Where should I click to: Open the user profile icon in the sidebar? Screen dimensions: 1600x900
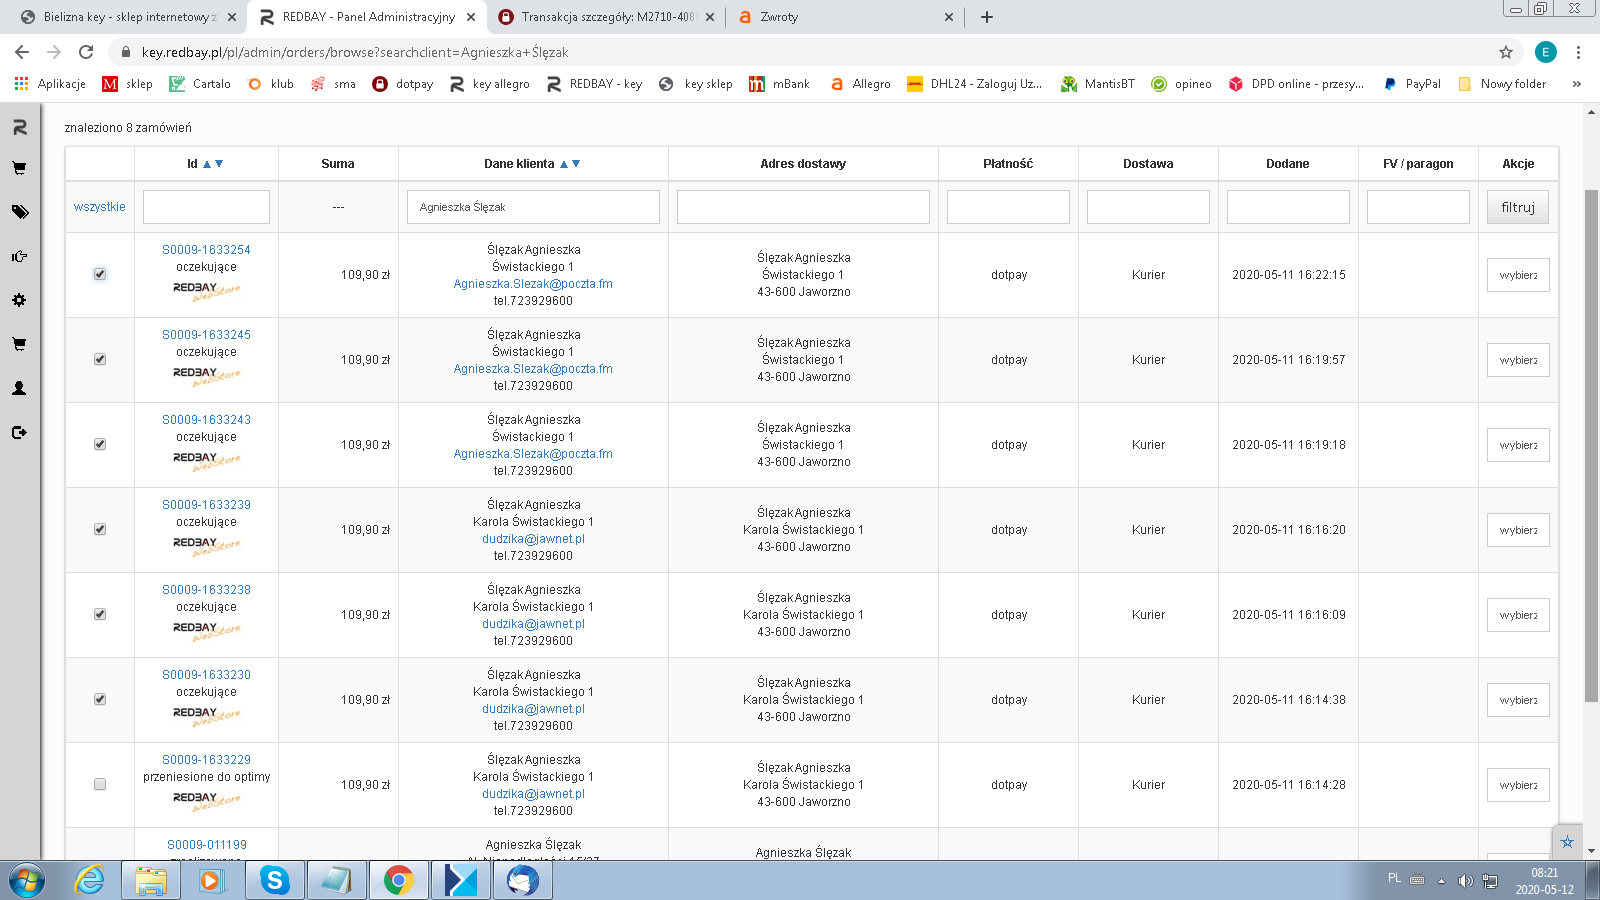pos(19,388)
